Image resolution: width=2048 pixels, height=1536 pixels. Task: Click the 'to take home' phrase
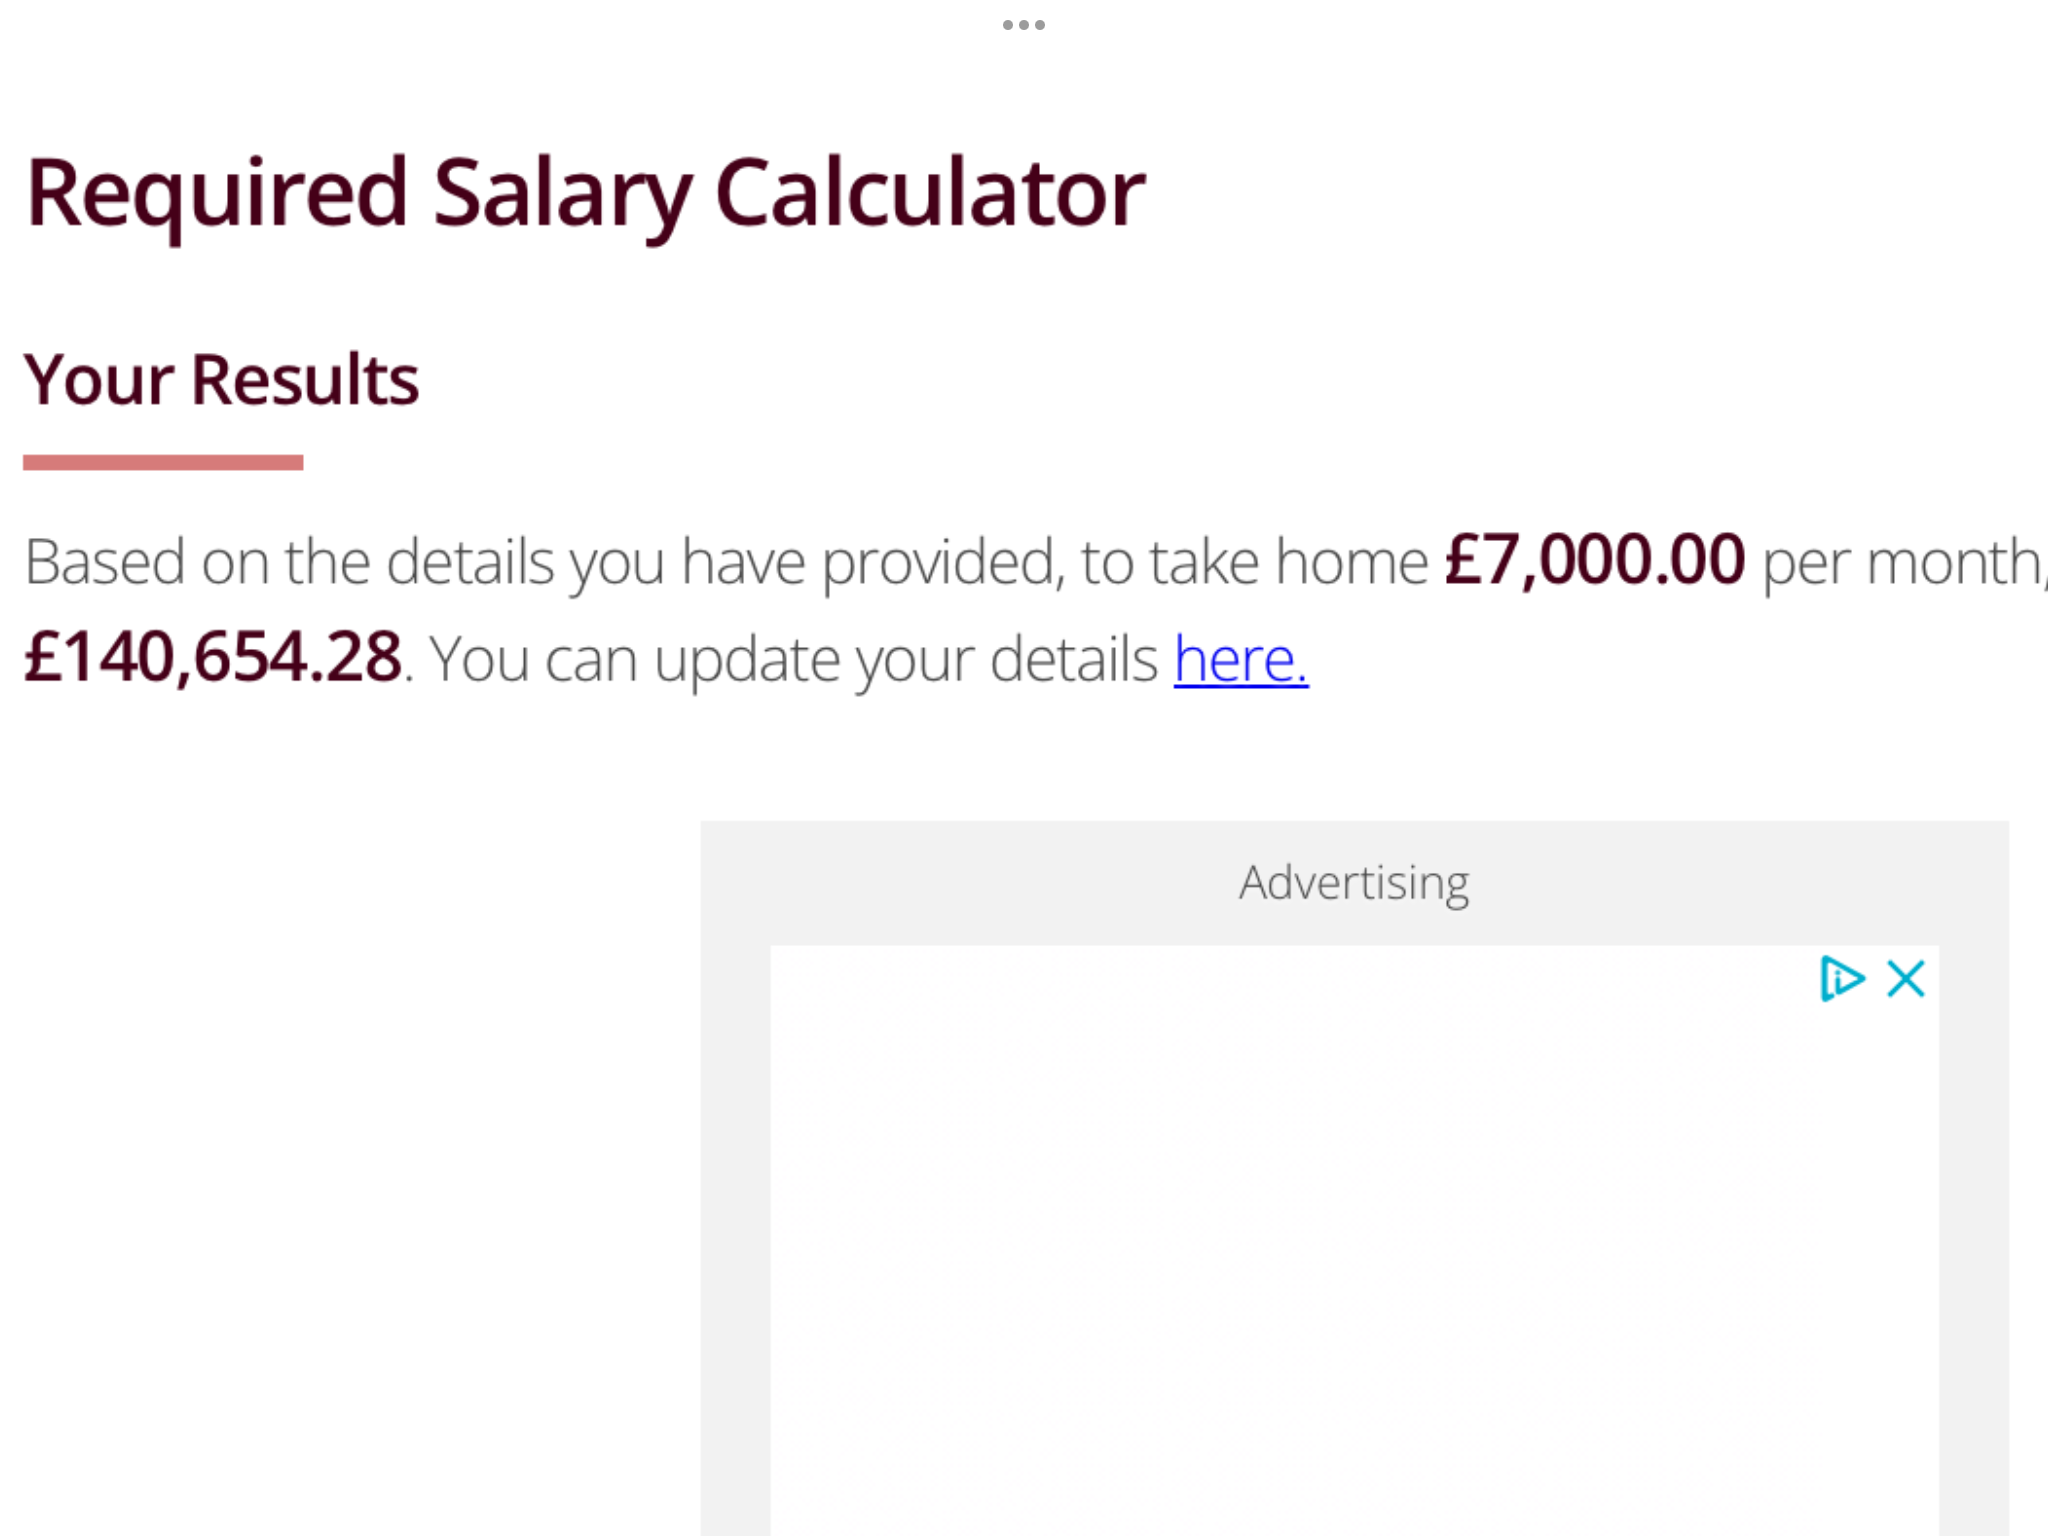[x=1255, y=562]
